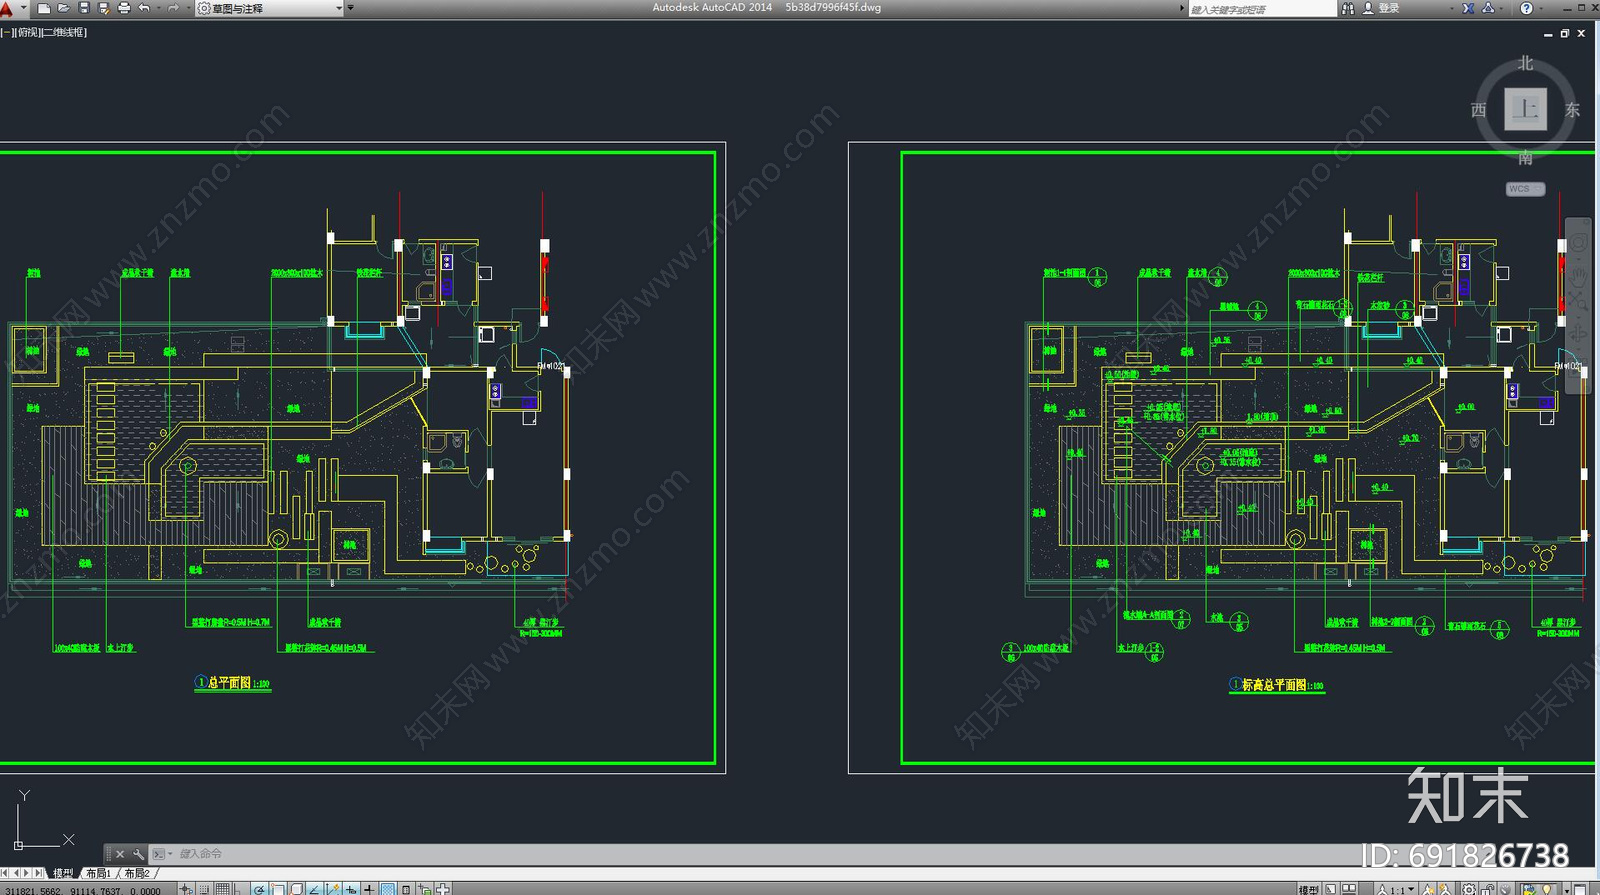Open the WCS coordinate system dropdown
This screenshot has height=895, width=1600.
tap(1525, 189)
